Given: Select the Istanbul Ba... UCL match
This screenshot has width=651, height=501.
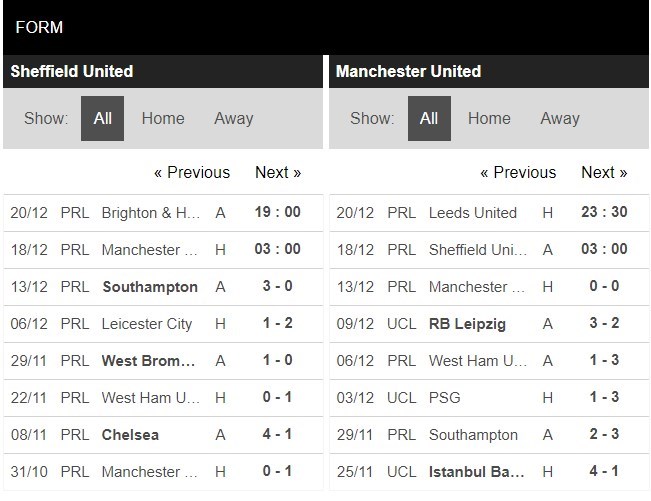Looking at the screenshot, I should pos(478,472).
